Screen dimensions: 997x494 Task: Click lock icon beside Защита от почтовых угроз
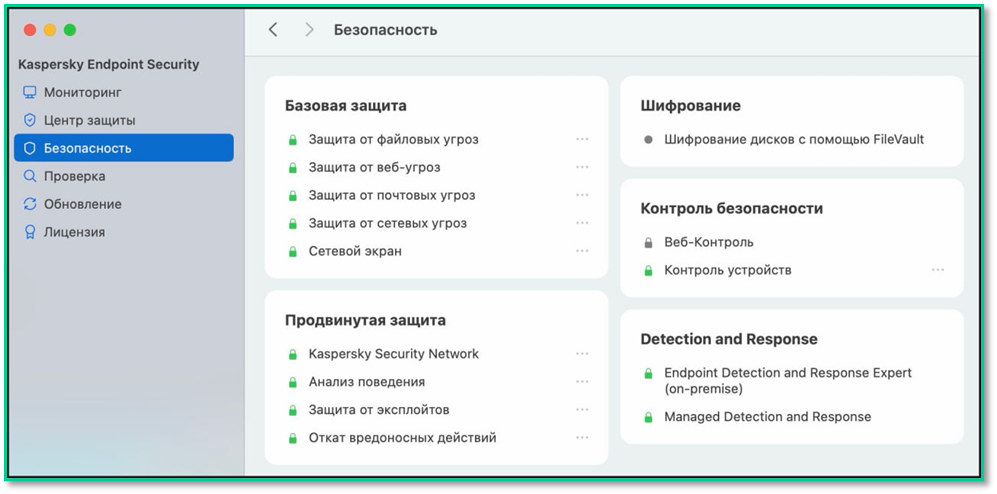coord(292,196)
